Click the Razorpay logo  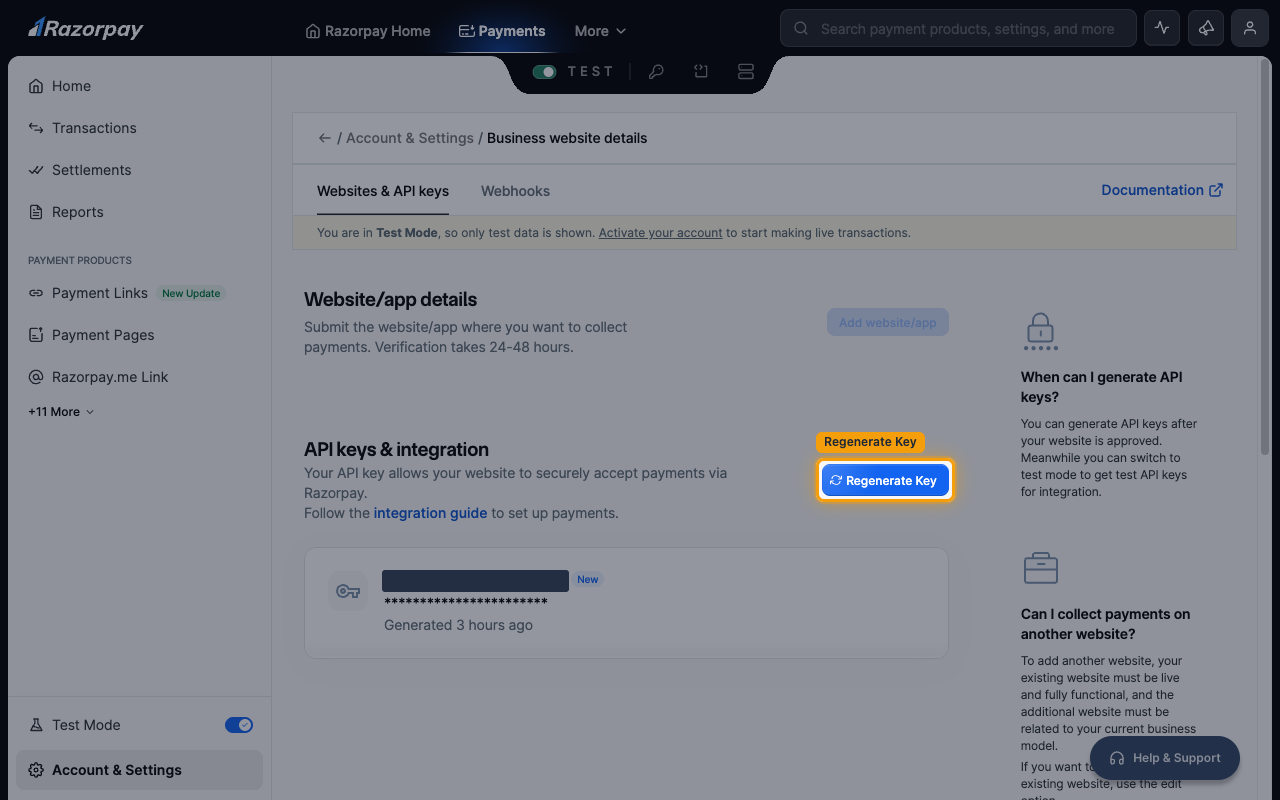pos(85,28)
